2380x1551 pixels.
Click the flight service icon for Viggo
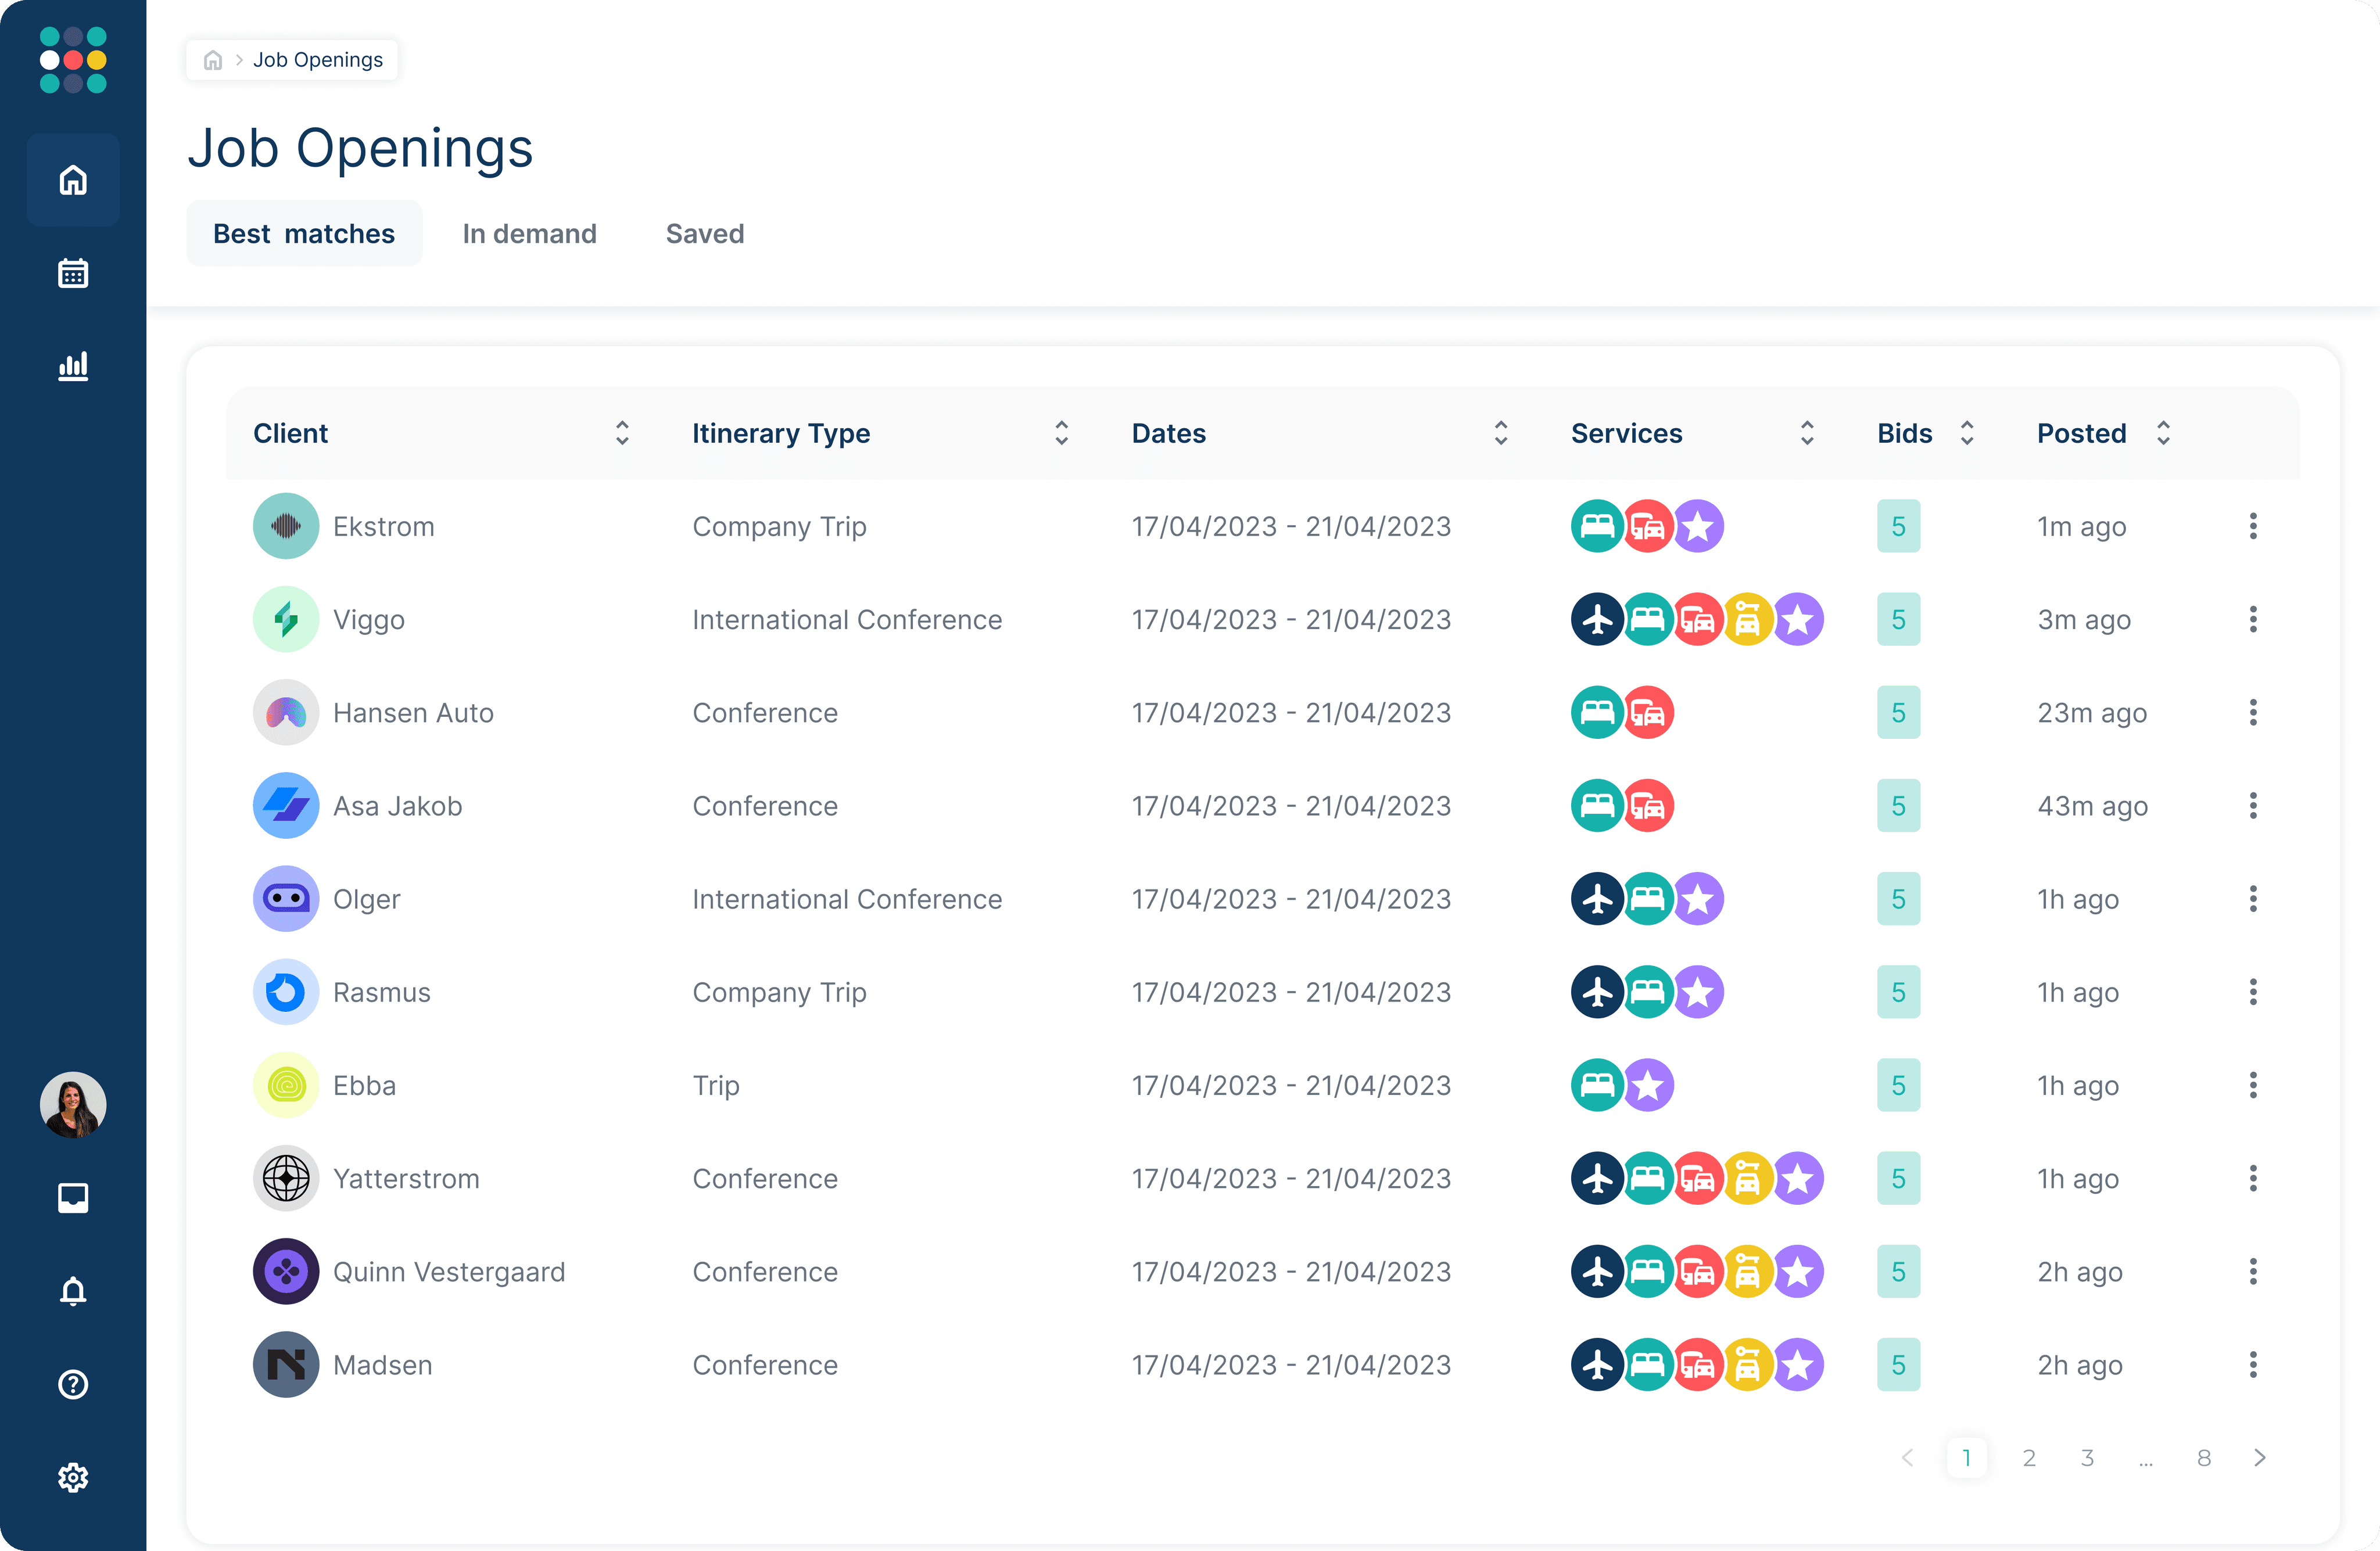pos(1597,620)
